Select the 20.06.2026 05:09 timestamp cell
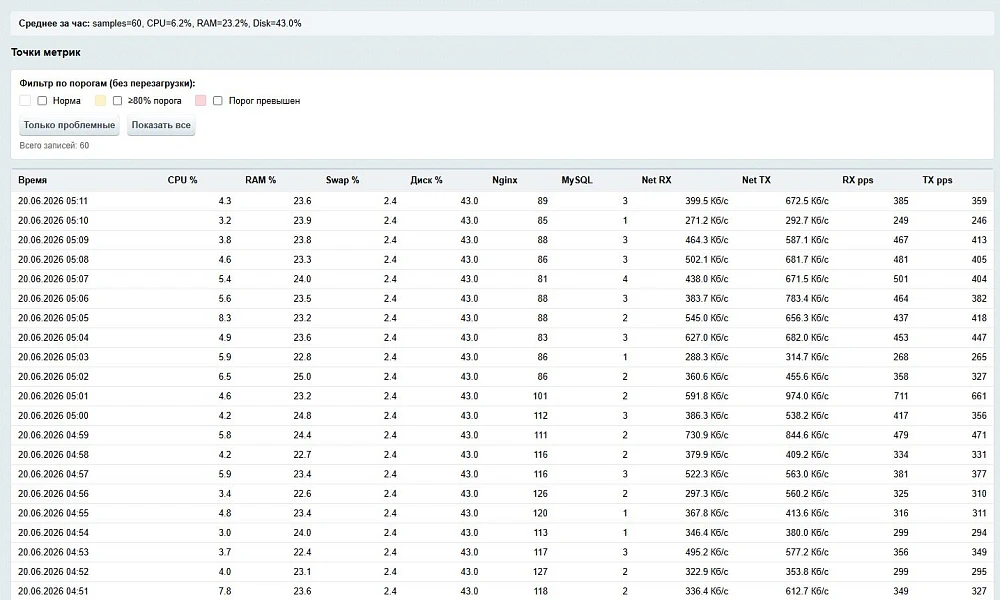 [x=53, y=240]
